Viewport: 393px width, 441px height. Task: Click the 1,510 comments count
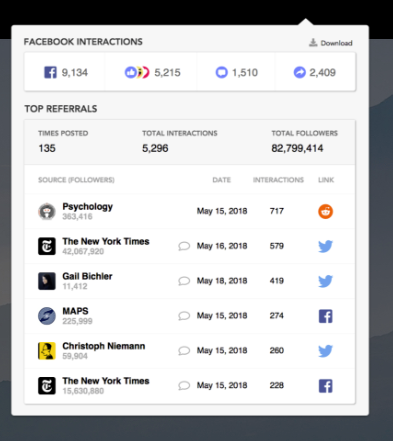[245, 72]
